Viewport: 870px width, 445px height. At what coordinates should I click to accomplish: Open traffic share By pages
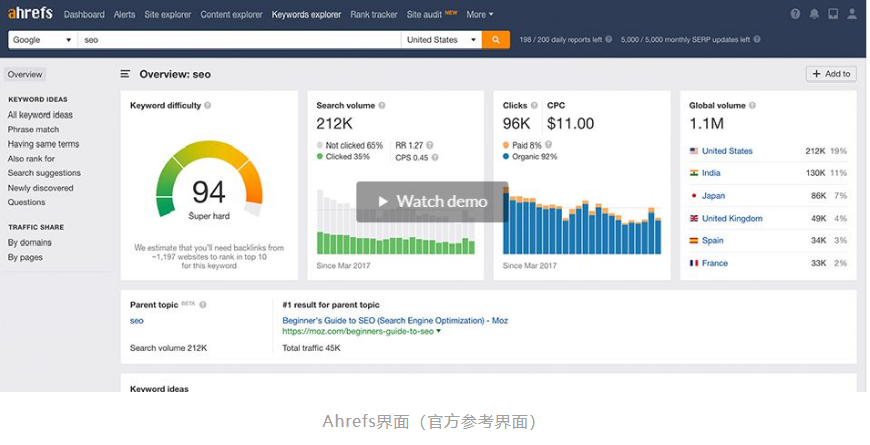[x=25, y=257]
